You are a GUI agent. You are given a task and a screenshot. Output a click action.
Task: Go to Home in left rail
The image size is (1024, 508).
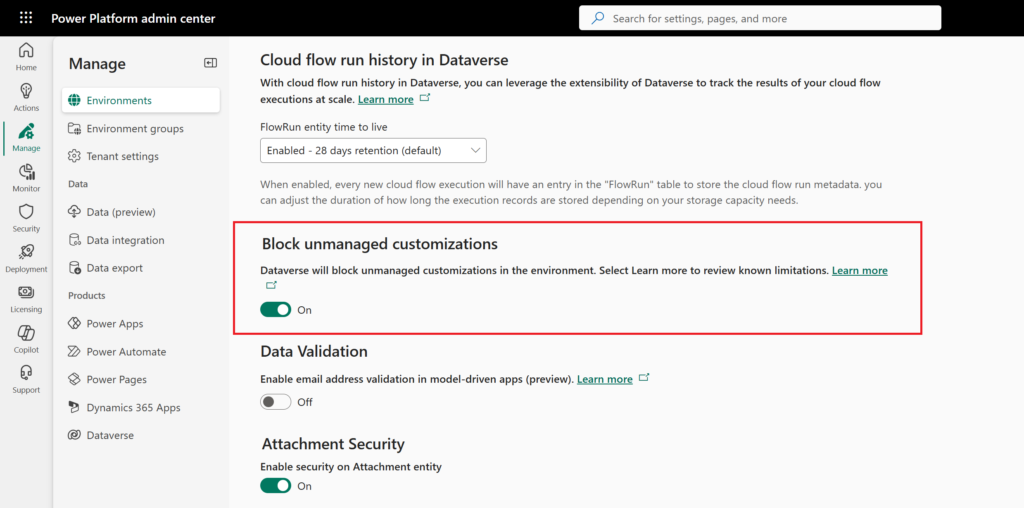26,57
